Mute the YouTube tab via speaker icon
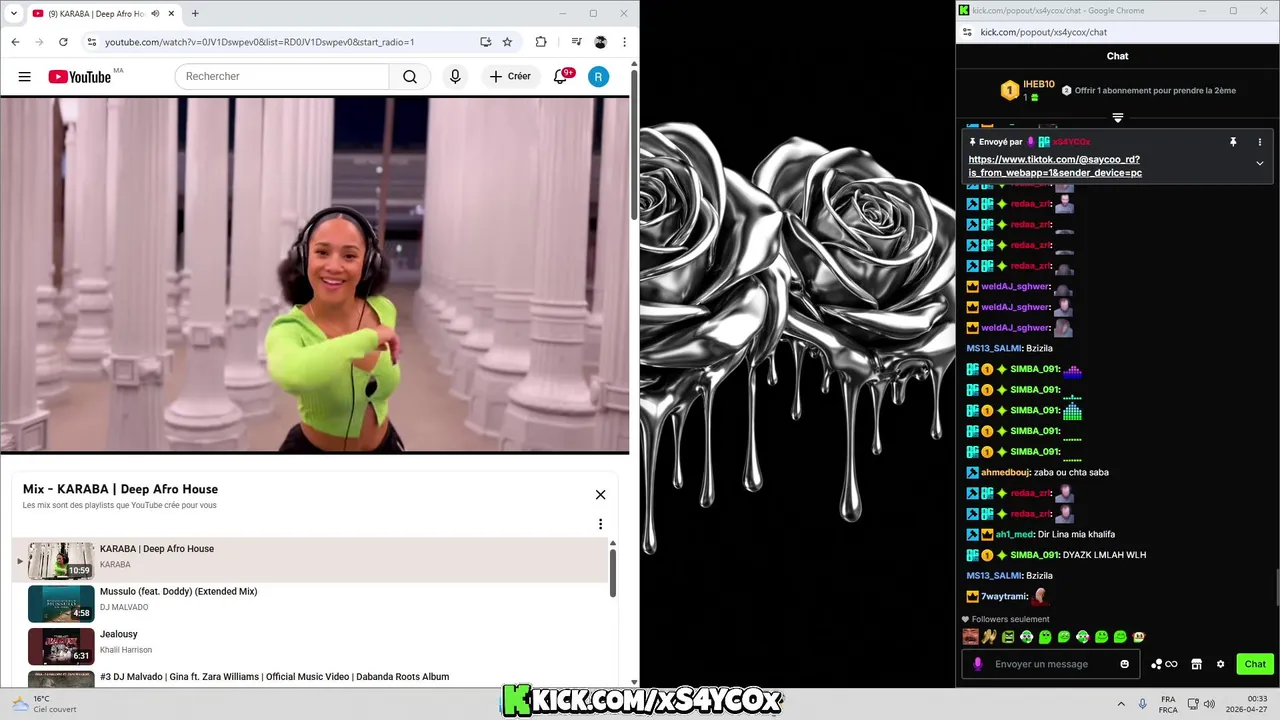1280x720 pixels. tap(155, 13)
